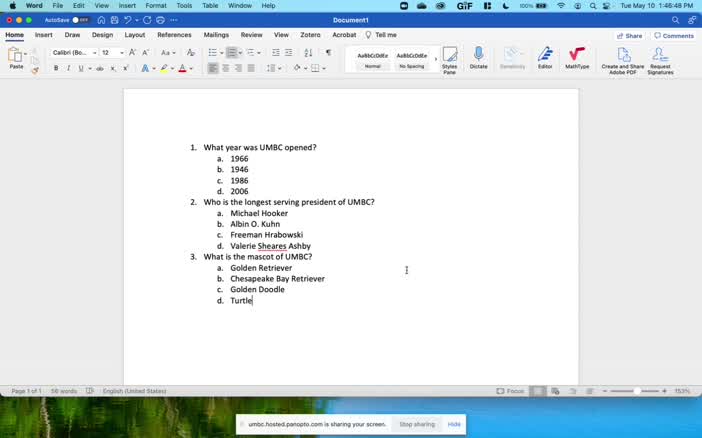Open the Layout ribbon tab
The height and width of the screenshot is (438, 702).
135,35
